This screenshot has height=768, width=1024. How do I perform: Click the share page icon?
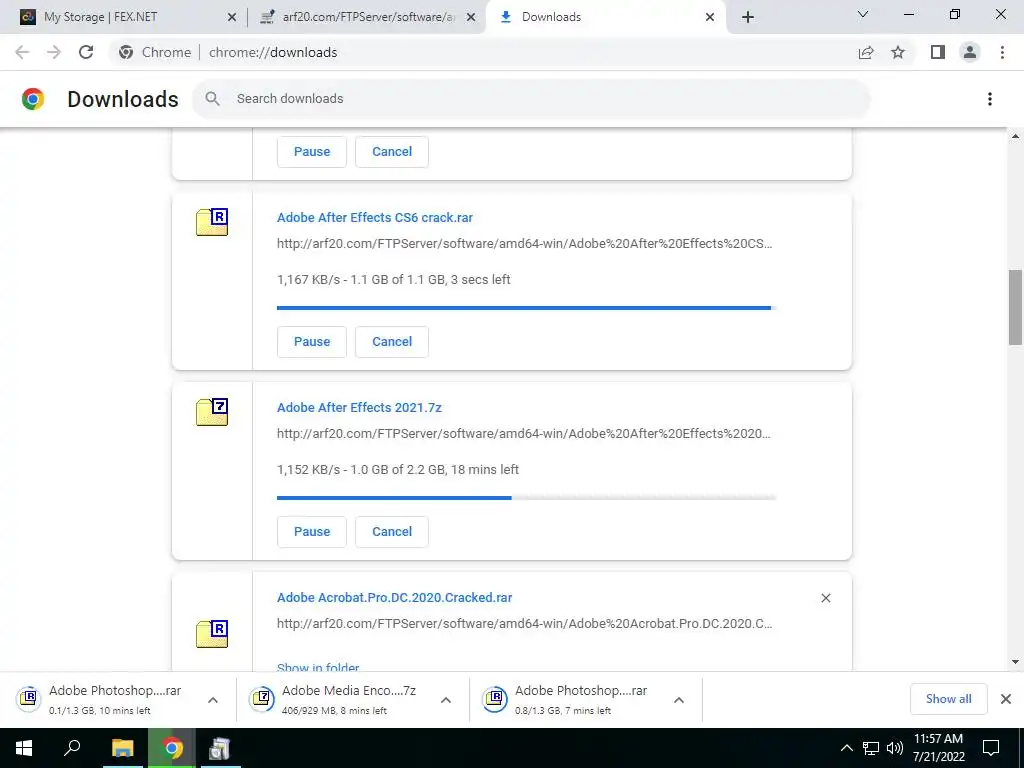click(x=866, y=52)
